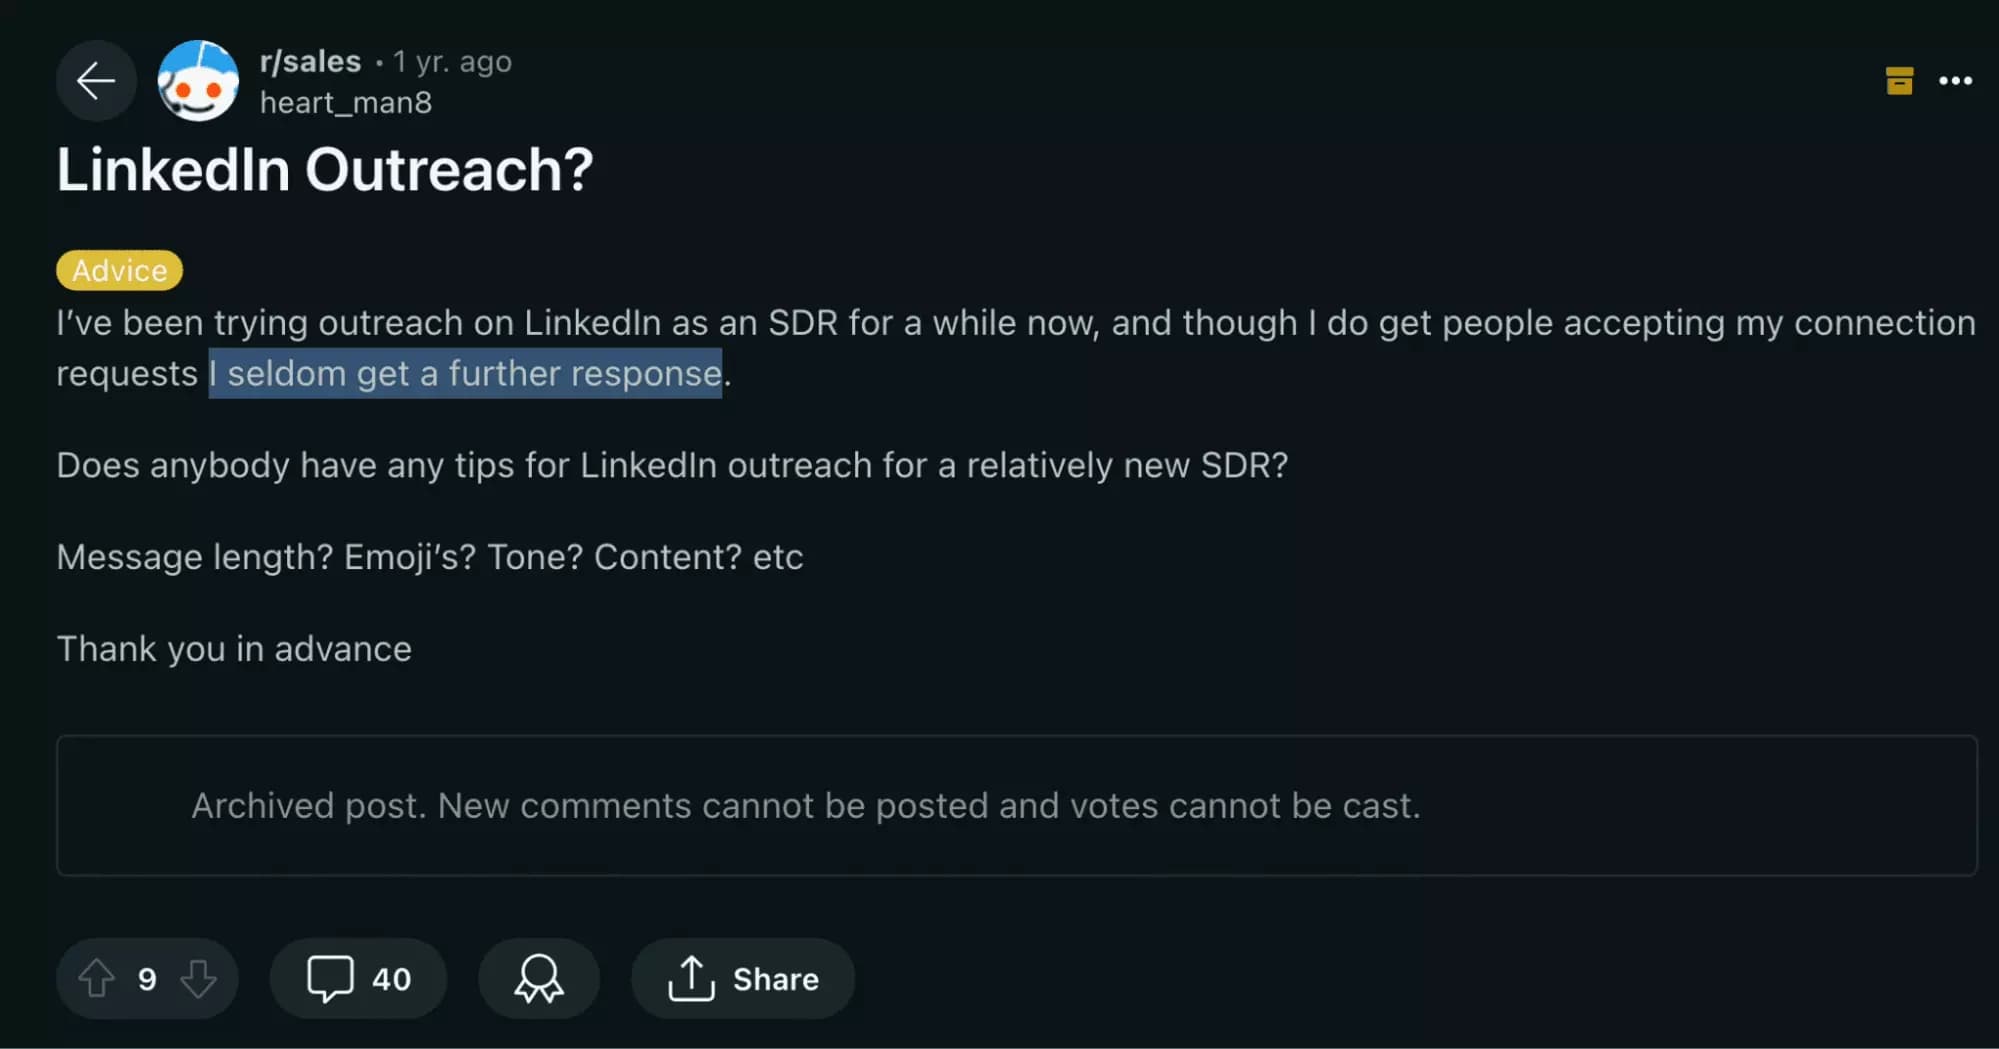
Task: Visit heart_man8's profile
Action: (345, 102)
